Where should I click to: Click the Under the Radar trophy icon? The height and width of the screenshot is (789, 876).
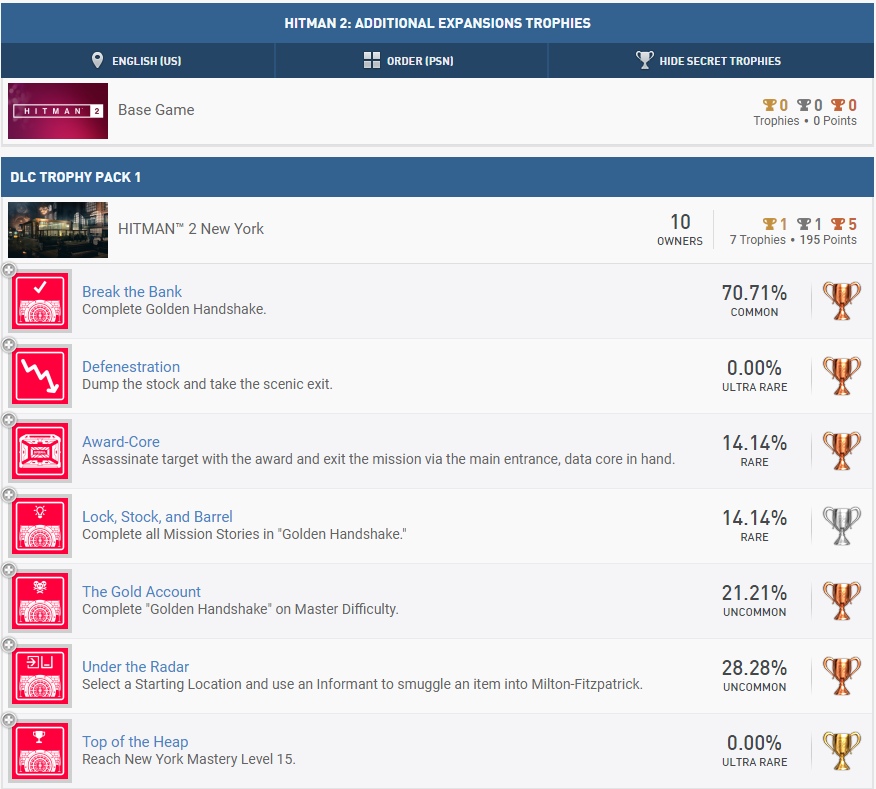coord(40,676)
